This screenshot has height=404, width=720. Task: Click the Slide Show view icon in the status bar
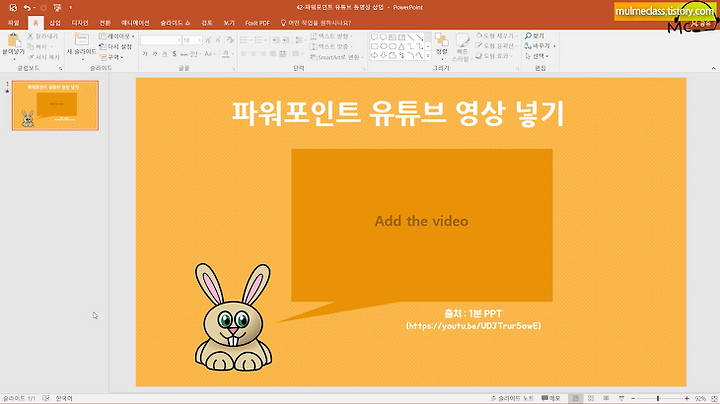point(621,398)
